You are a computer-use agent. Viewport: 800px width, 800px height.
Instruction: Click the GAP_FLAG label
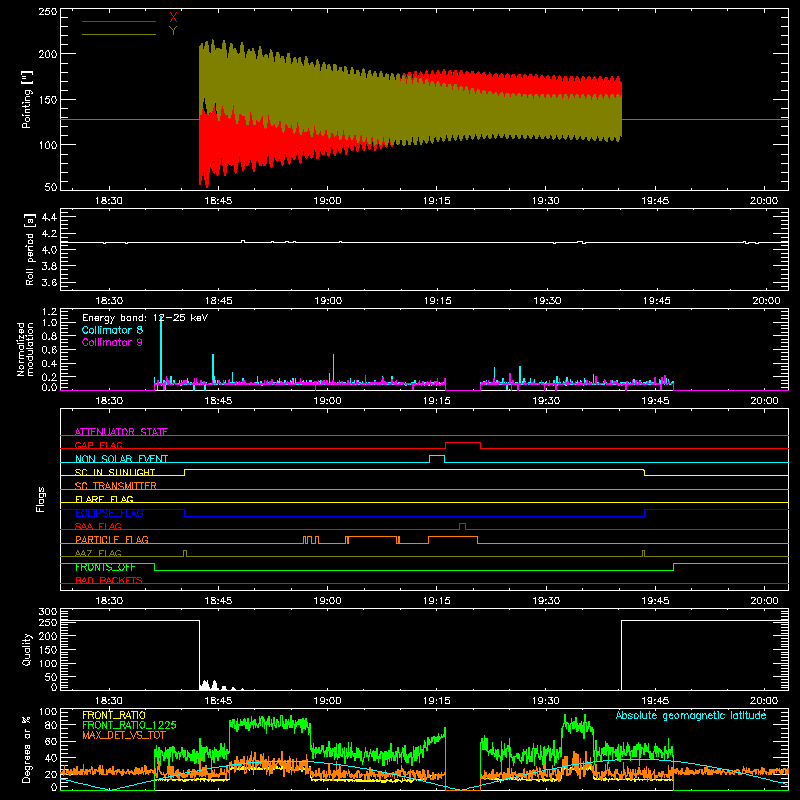98,445
